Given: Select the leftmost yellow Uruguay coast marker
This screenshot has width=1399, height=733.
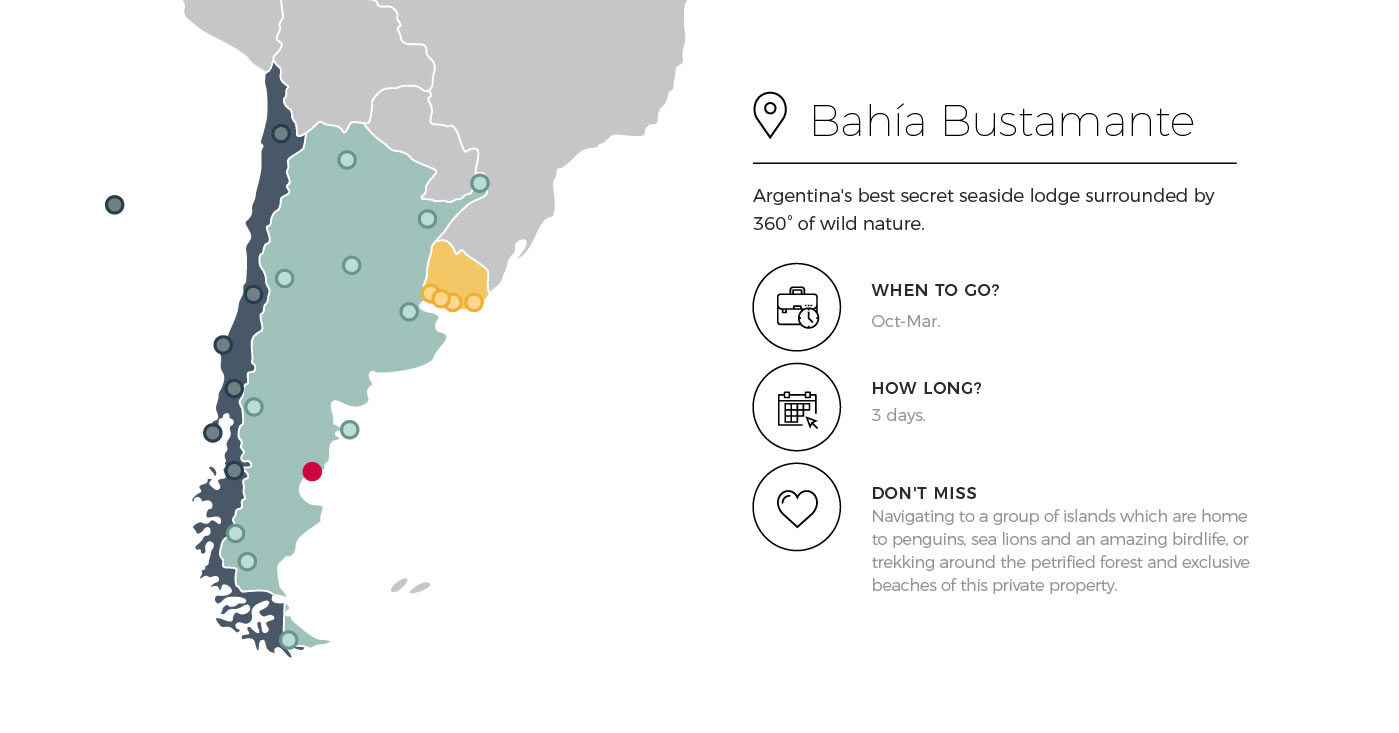Looking at the screenshot, I should (431, 294).
